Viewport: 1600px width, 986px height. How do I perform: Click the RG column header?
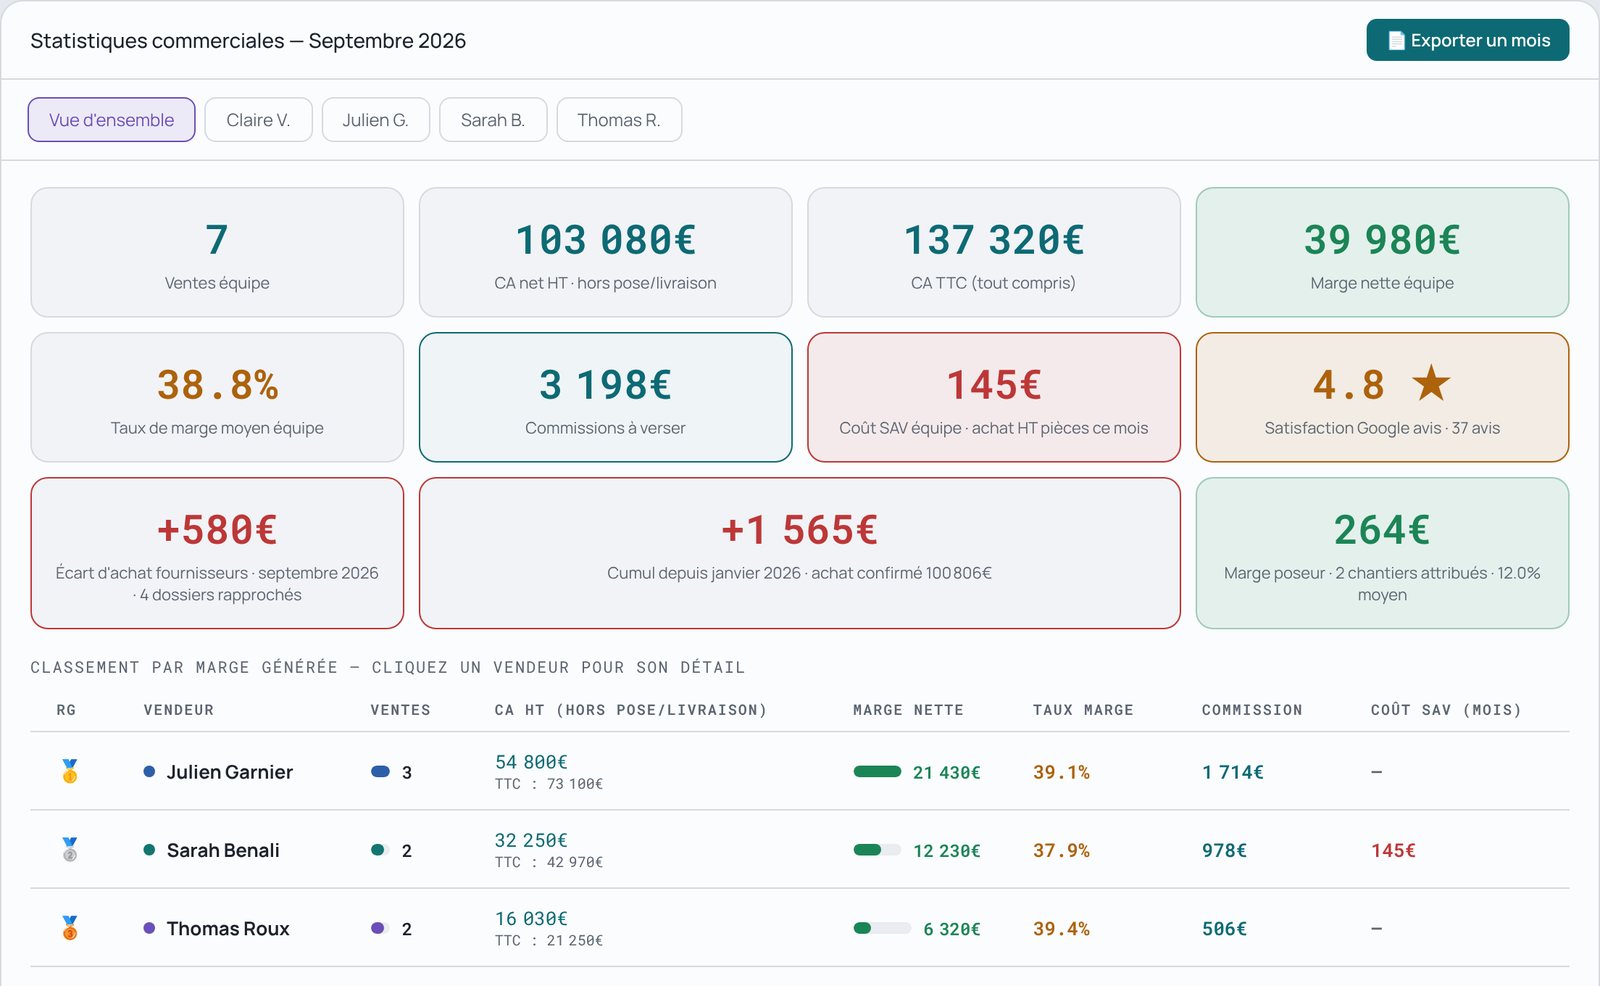point(66,710)
